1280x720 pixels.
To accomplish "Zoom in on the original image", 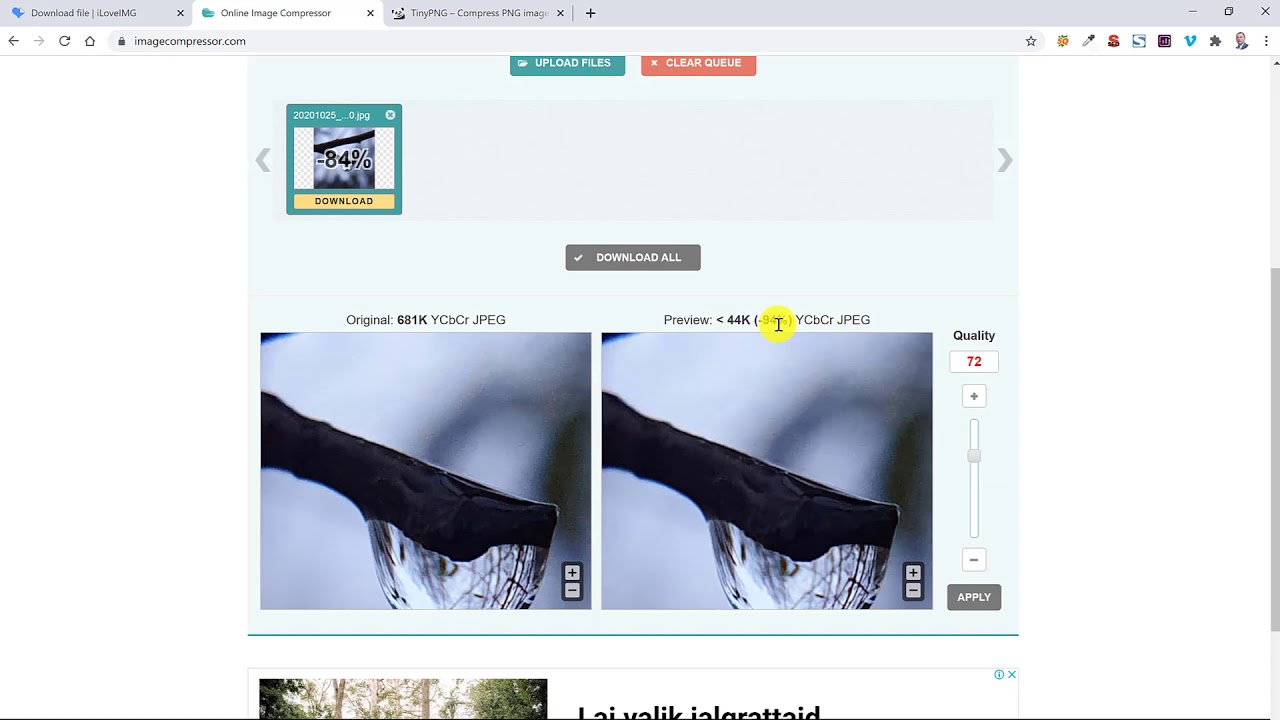I will click(x=572, y=573).
